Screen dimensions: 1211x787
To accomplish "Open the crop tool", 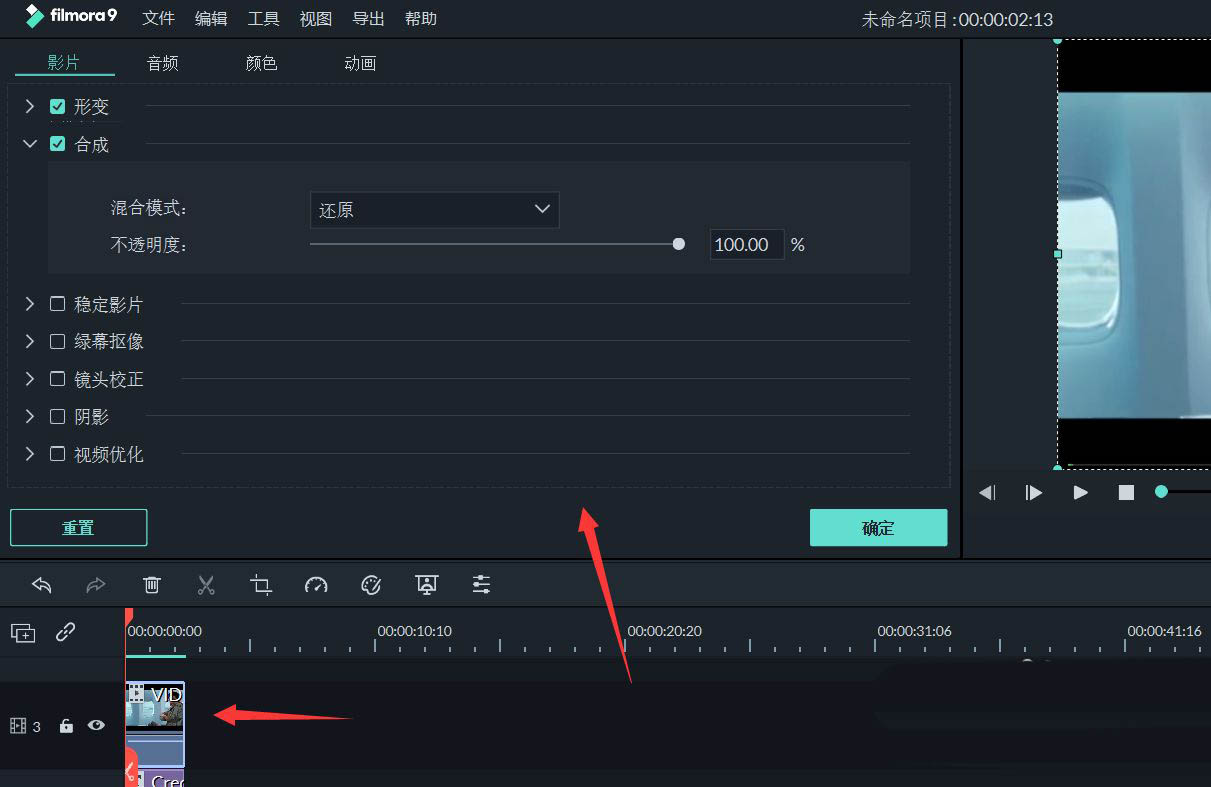I will click(x=261, y=585).
